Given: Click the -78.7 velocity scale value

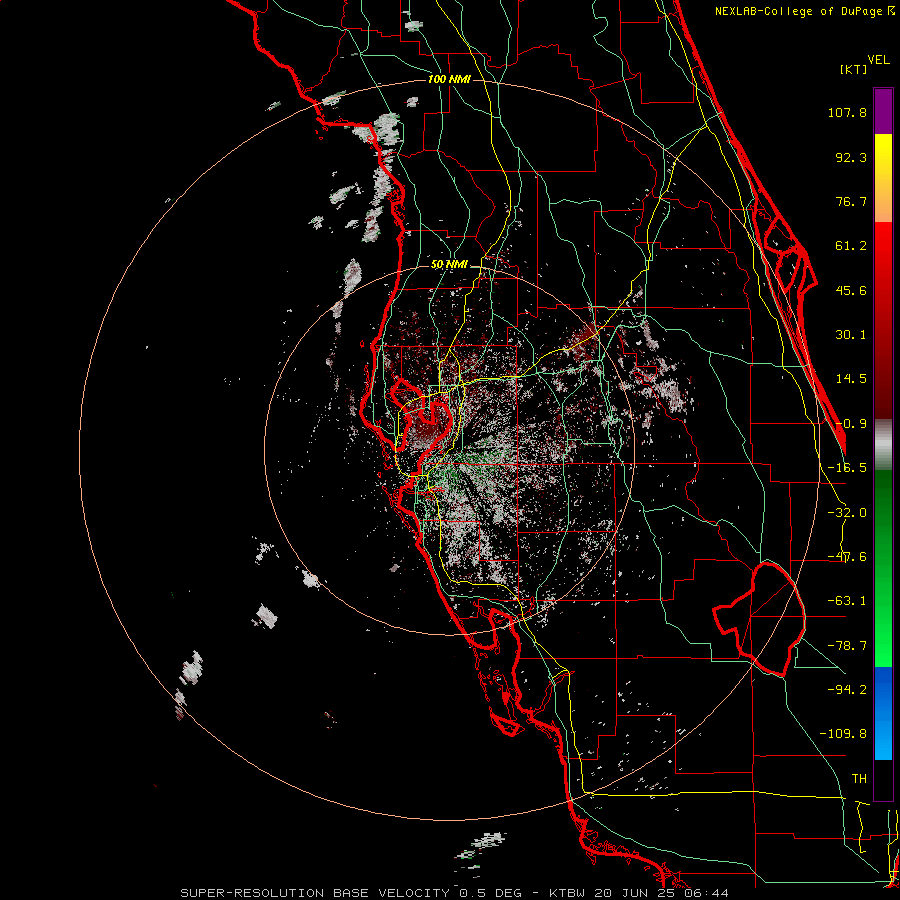Looking at the screenshot, I should pyautogui.click(x=847, y=646).
